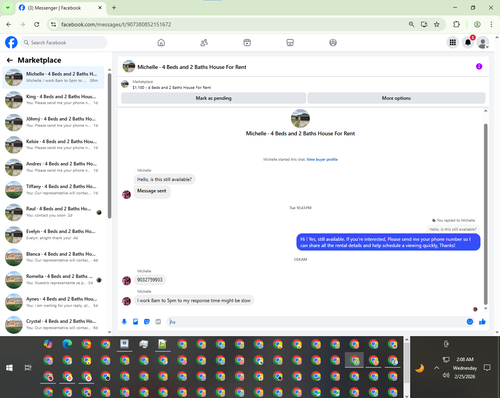Image resolution: width=500 pixels, height=398 pixels.
Task: Open the Raul conversation
Action: click(x=53, y=212)
